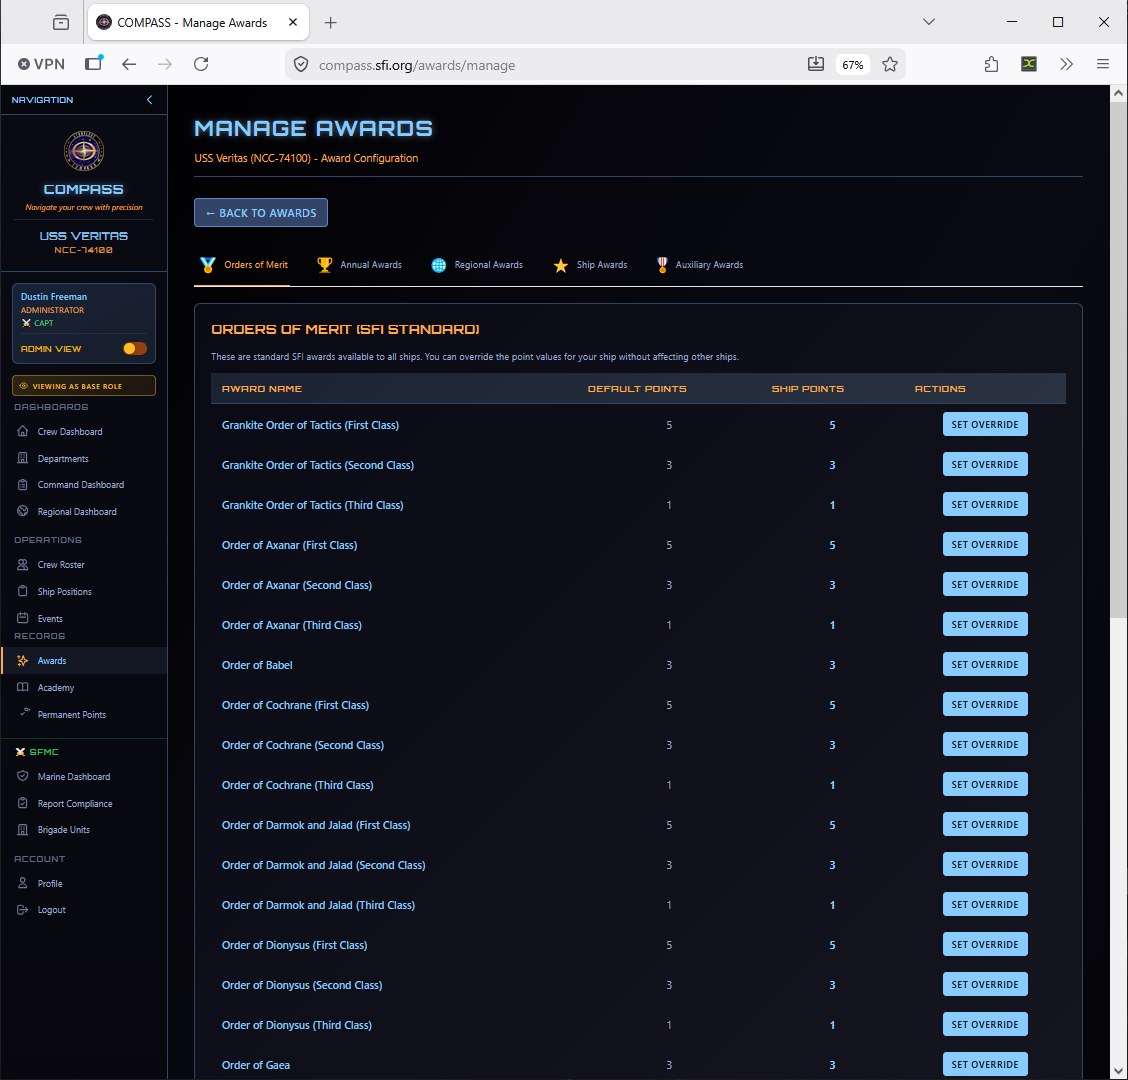
Task: Select the Academy book icon
Action: (x=22, y=687)
